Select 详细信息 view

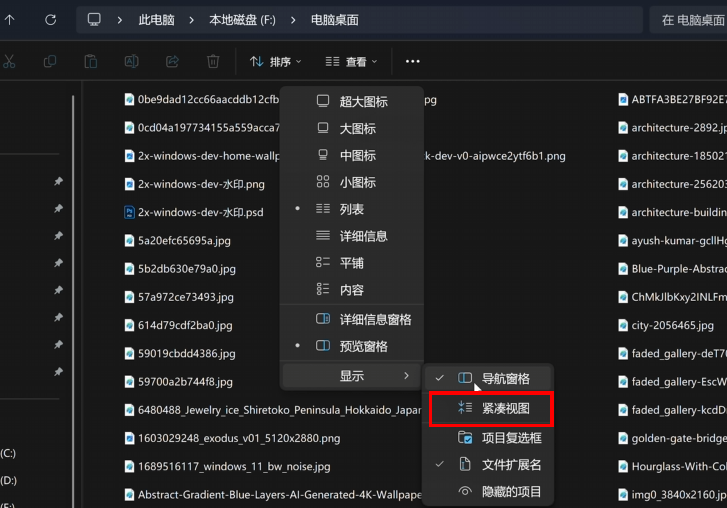[352, 236]
